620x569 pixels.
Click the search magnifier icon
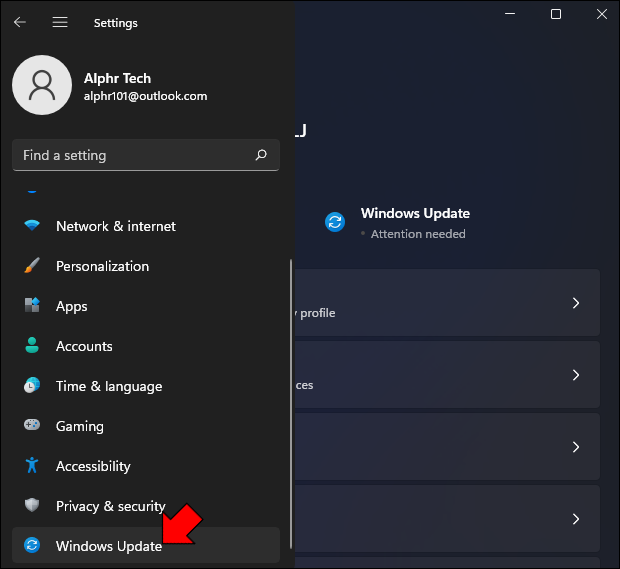pyautogui.click(x=261, y=155)
